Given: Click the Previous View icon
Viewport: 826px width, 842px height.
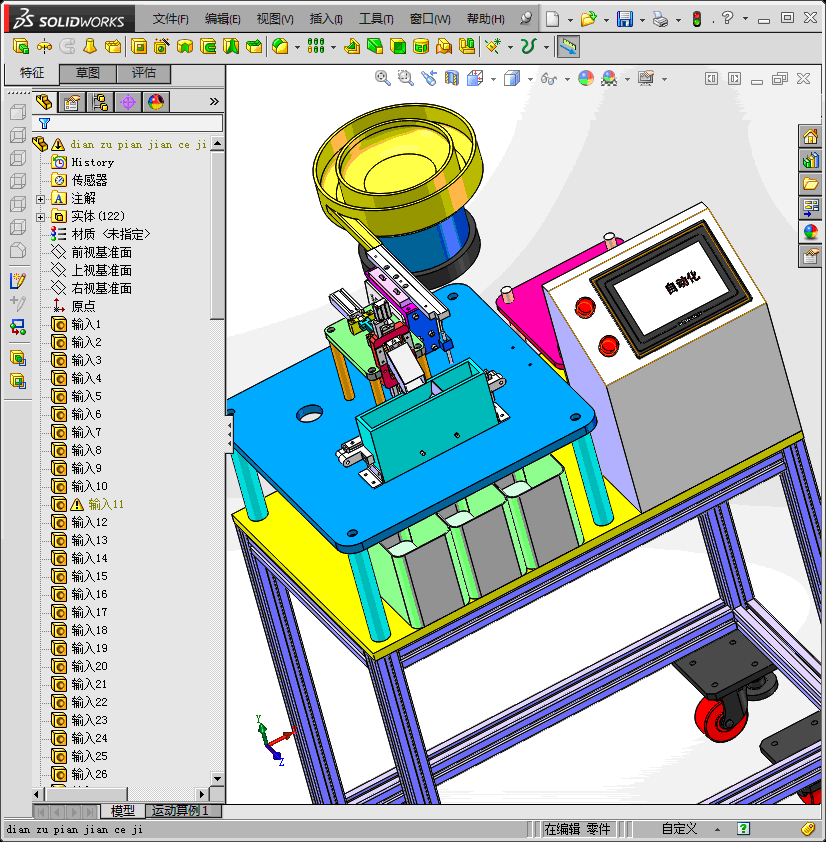Looking at the screenshot, I should [x=429, y=78].
